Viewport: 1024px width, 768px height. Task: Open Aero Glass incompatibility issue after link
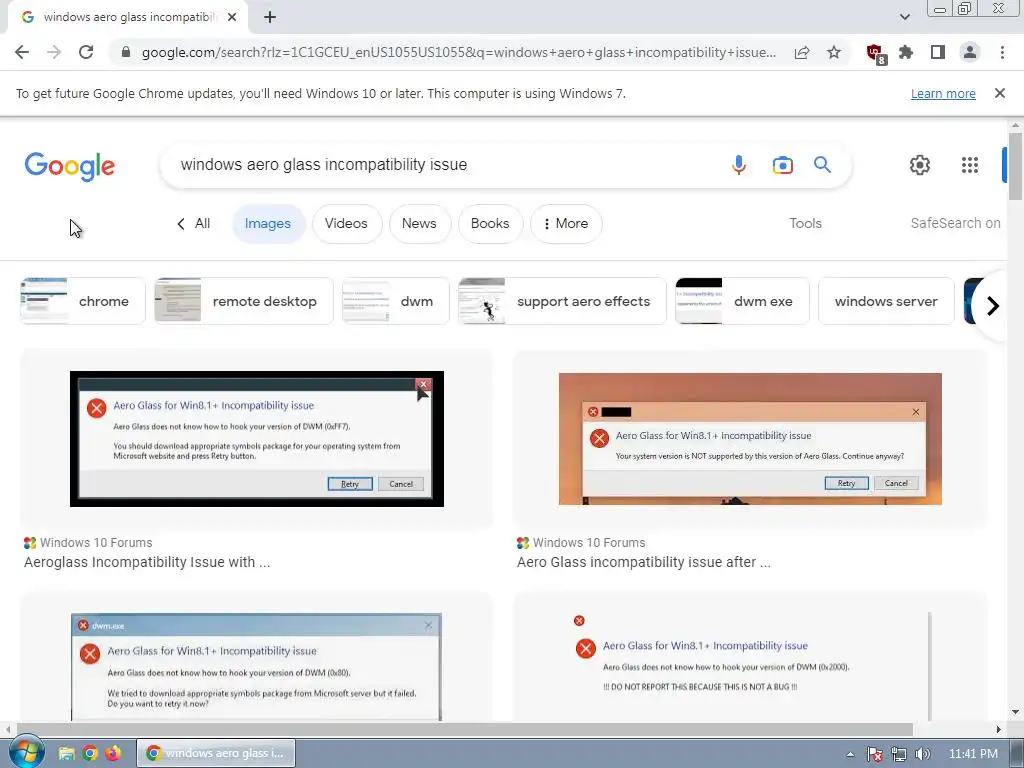click(x=644, y=562)
